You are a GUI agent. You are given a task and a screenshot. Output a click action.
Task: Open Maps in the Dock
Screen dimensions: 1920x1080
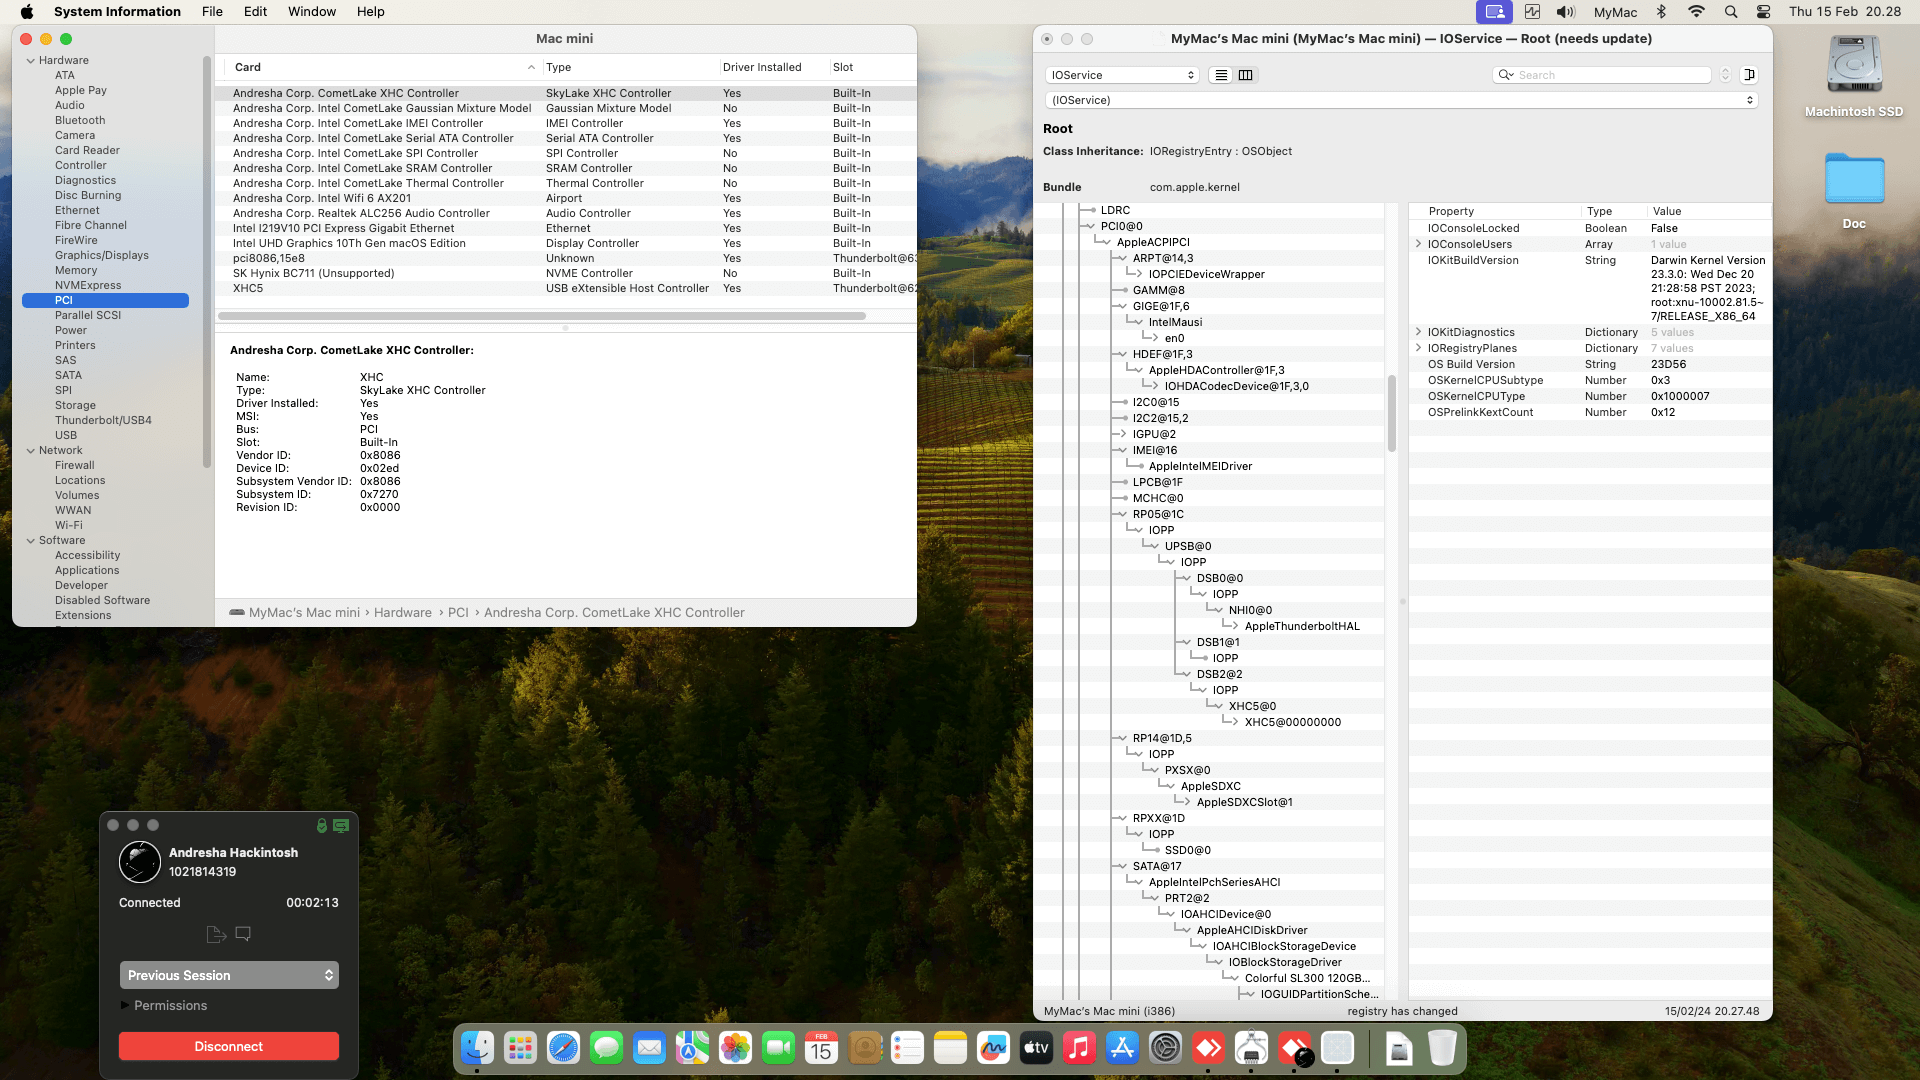point(692,1048)
